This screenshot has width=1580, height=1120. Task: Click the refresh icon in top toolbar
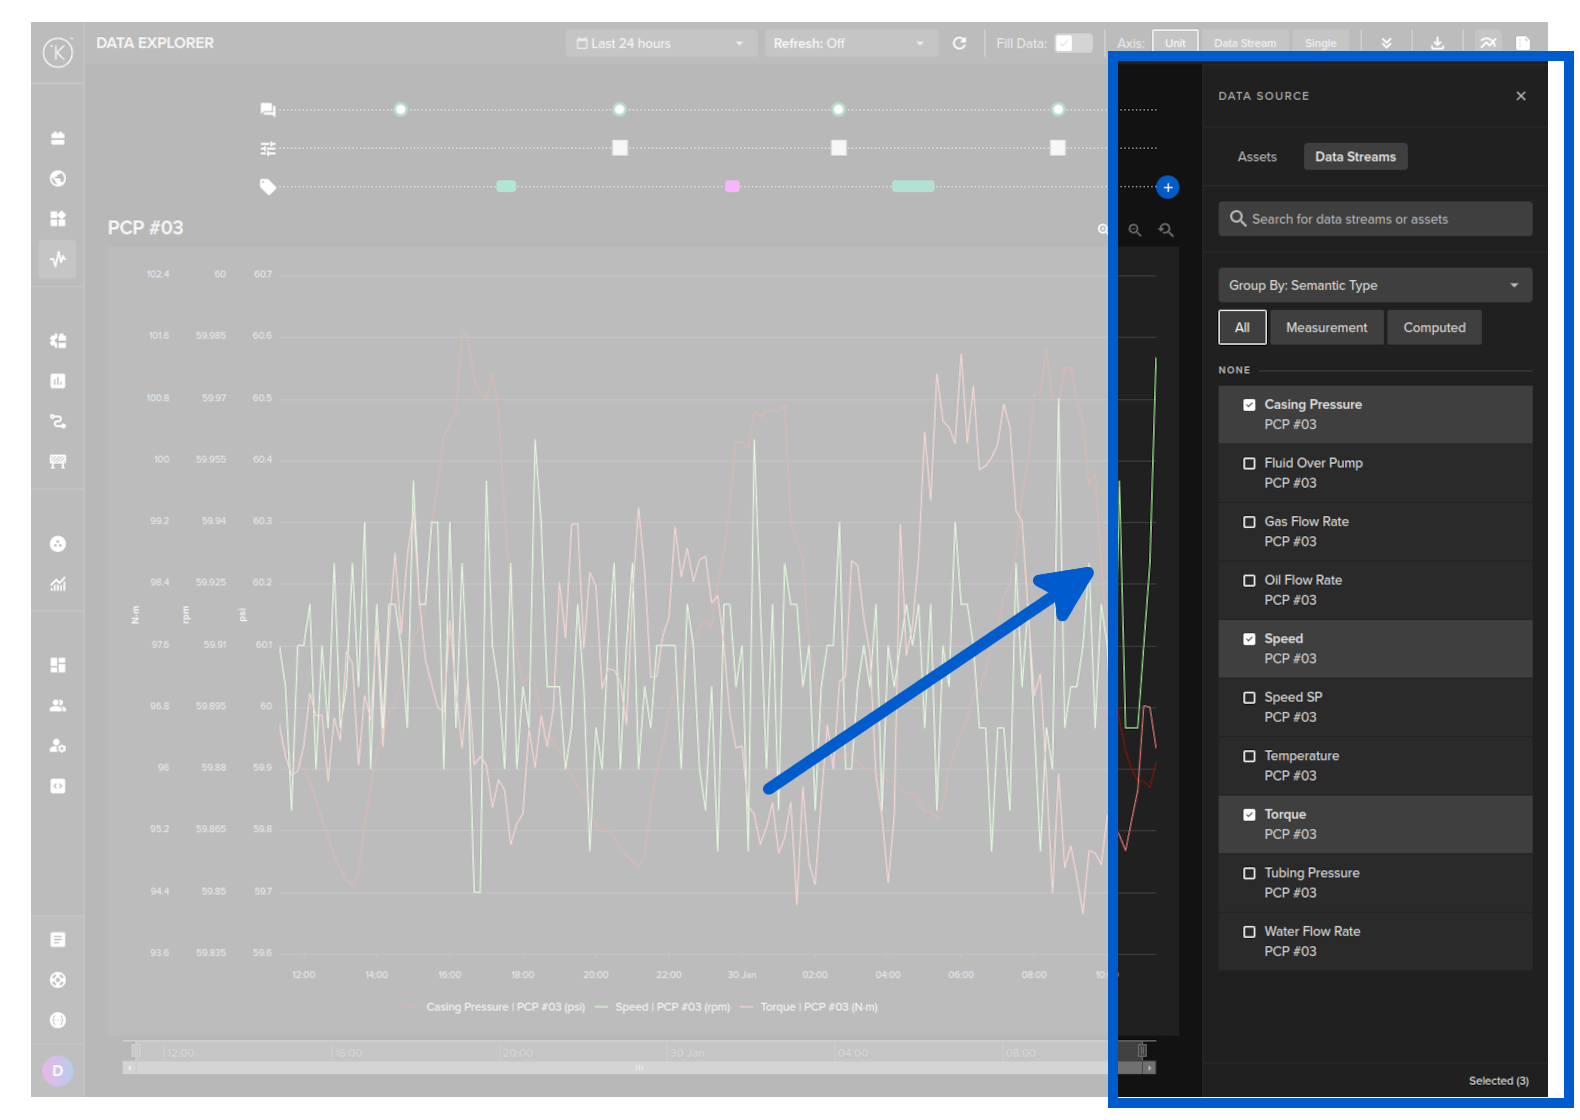pos(959,43)
